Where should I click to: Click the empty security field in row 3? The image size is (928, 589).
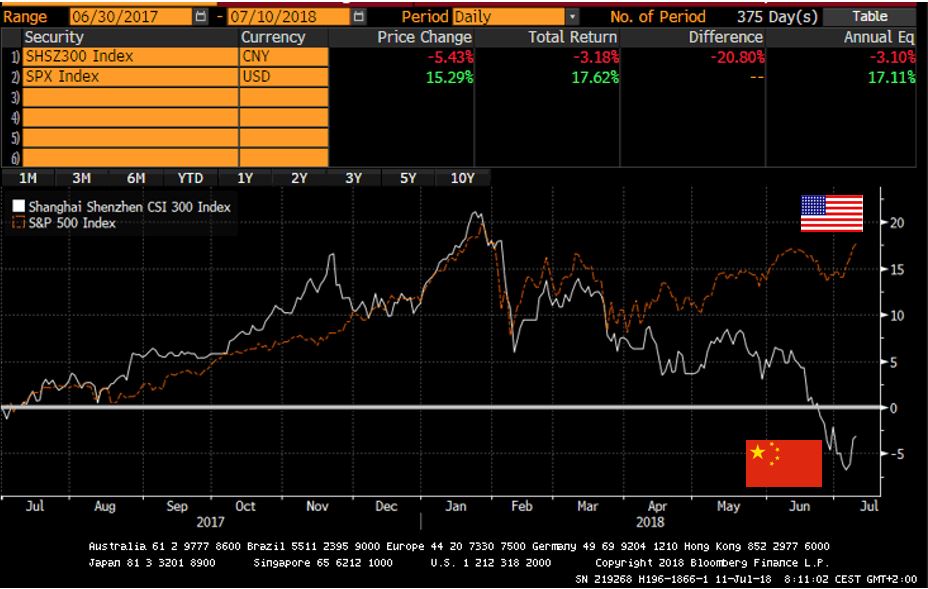[130, 97]
